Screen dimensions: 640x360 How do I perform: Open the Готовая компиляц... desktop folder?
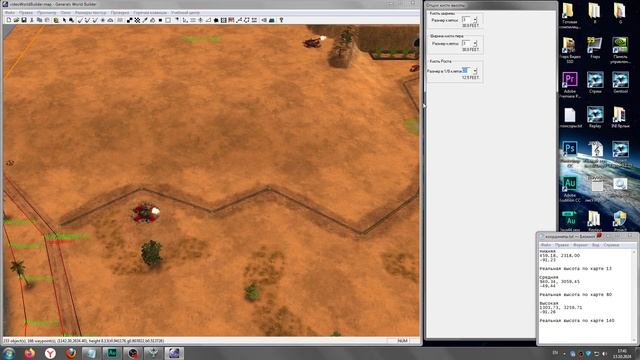tap(570, 16)
